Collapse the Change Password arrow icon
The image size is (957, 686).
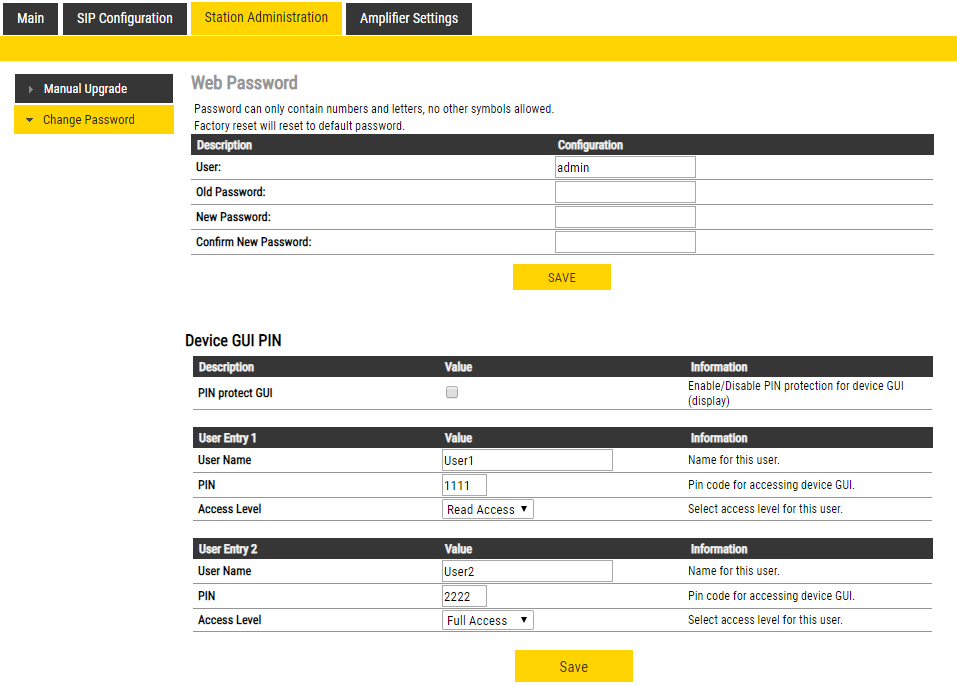30,120
